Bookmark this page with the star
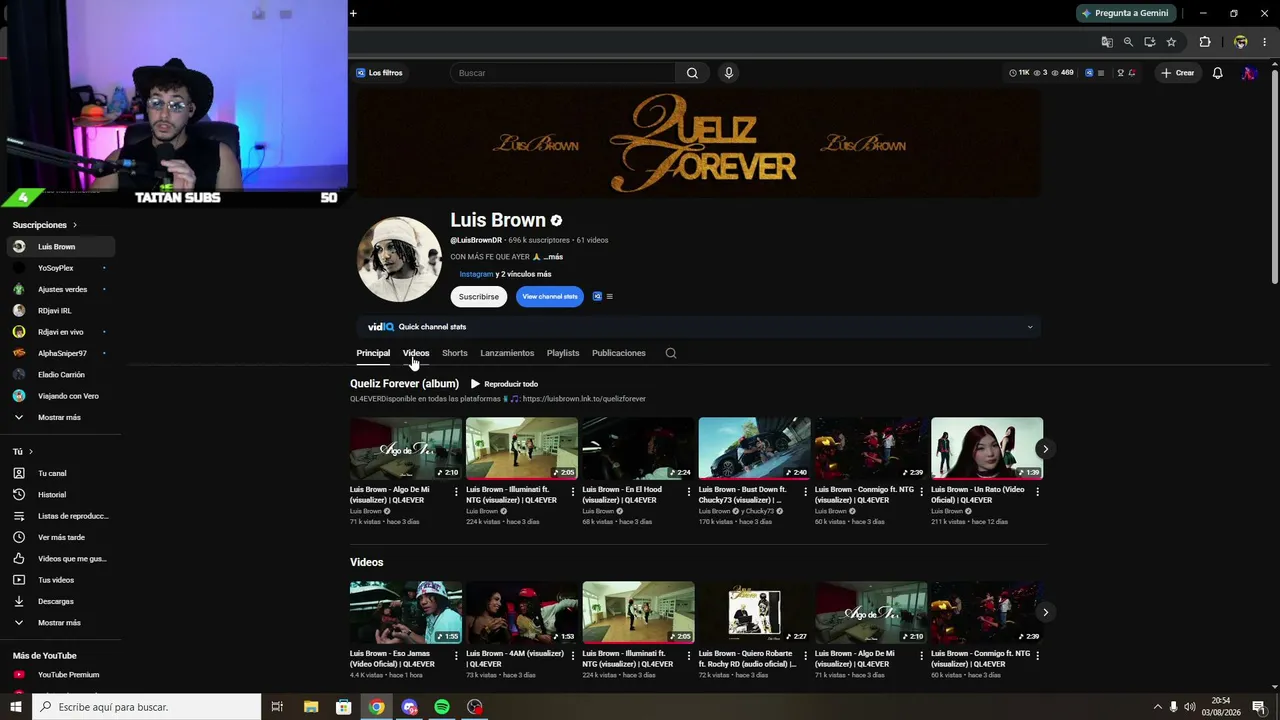 pyautogui.click(x=1171, y=42)
